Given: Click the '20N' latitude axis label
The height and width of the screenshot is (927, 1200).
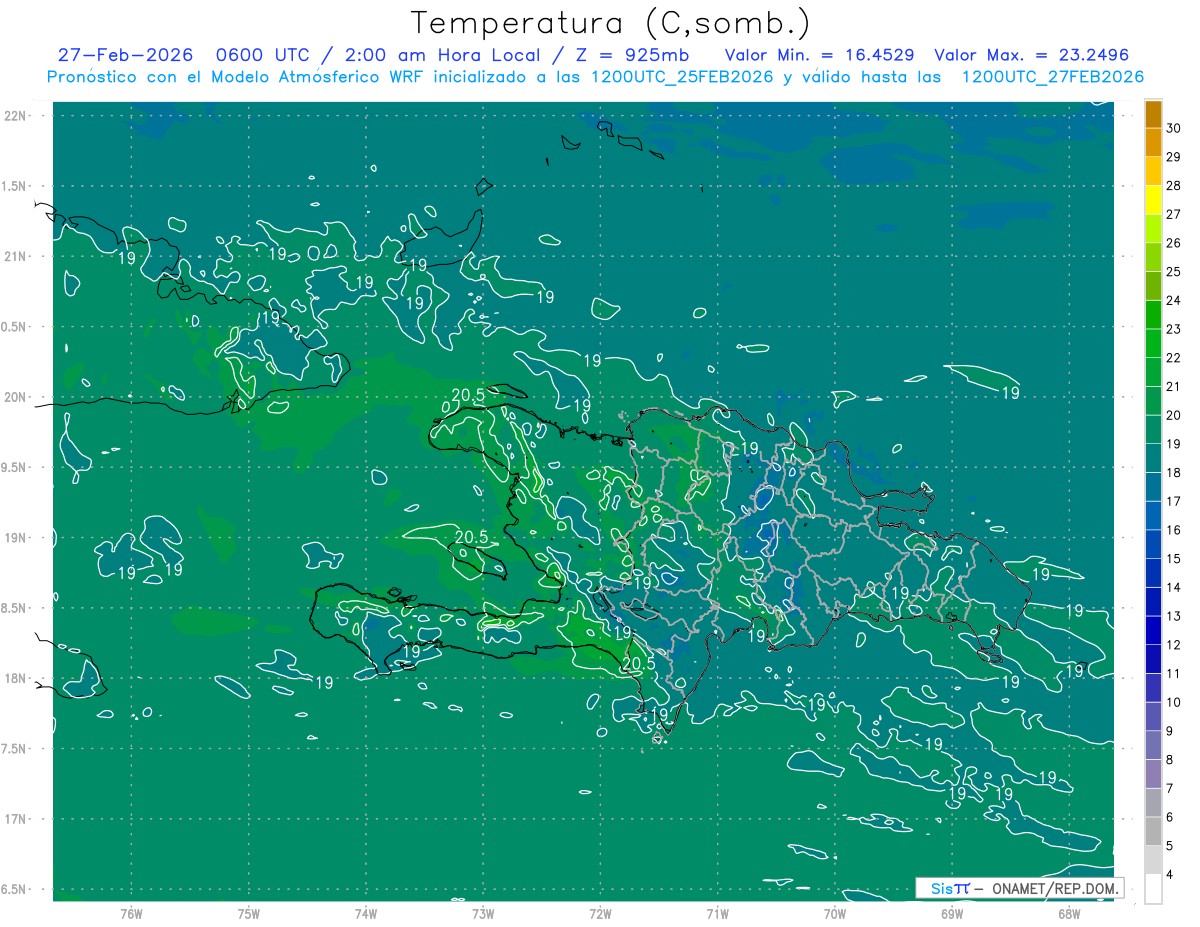Looking at the screenshot, I should tap(14, 397).
